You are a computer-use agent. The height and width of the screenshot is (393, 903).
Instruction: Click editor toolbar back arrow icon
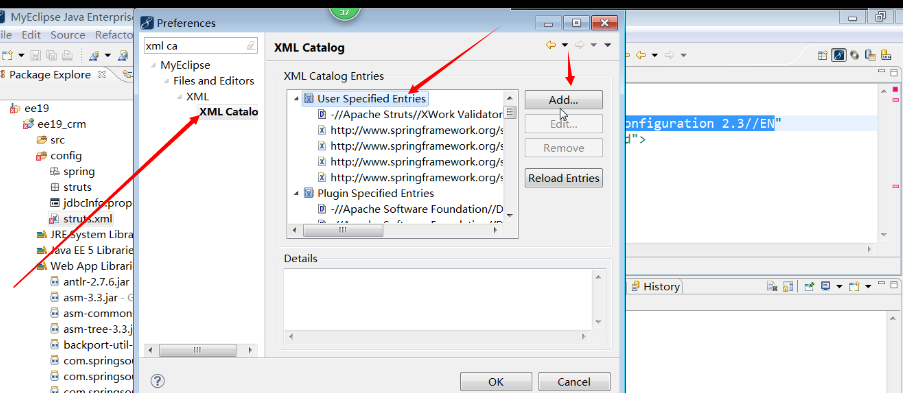pos(640,55)
